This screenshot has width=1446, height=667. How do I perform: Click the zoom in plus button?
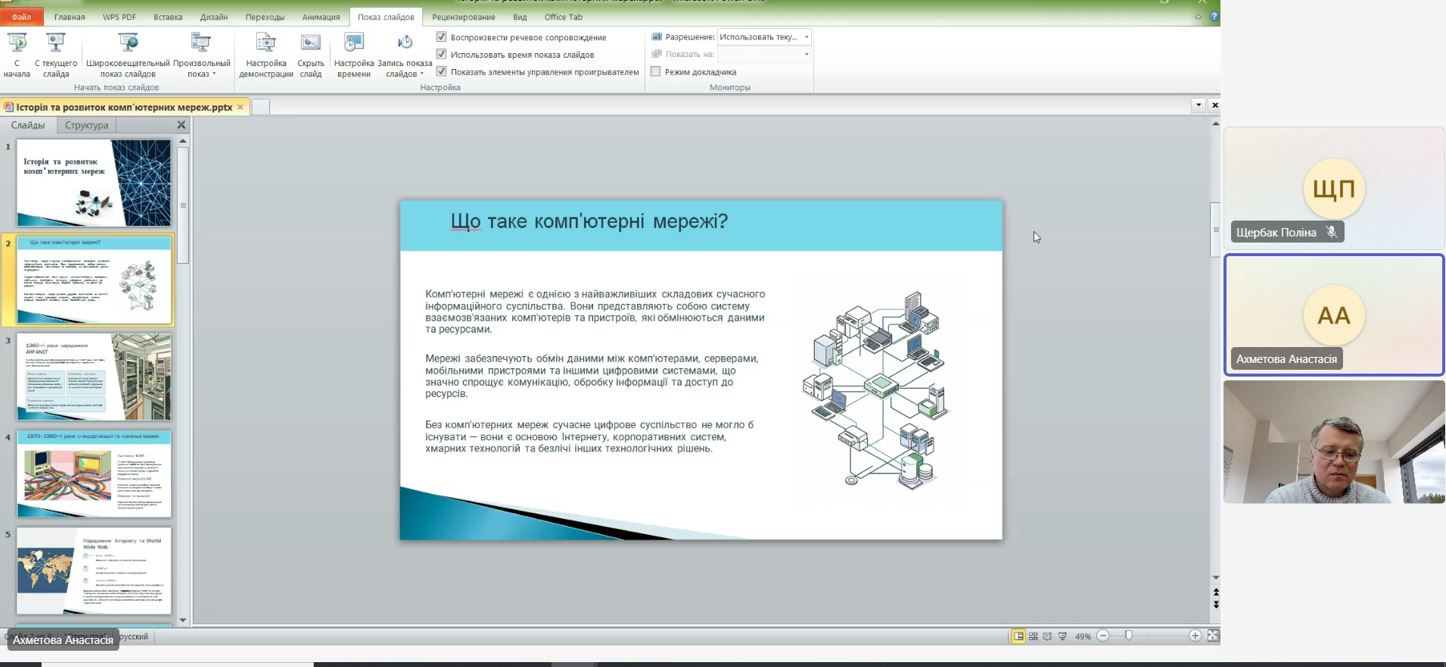click(1194, 636)
